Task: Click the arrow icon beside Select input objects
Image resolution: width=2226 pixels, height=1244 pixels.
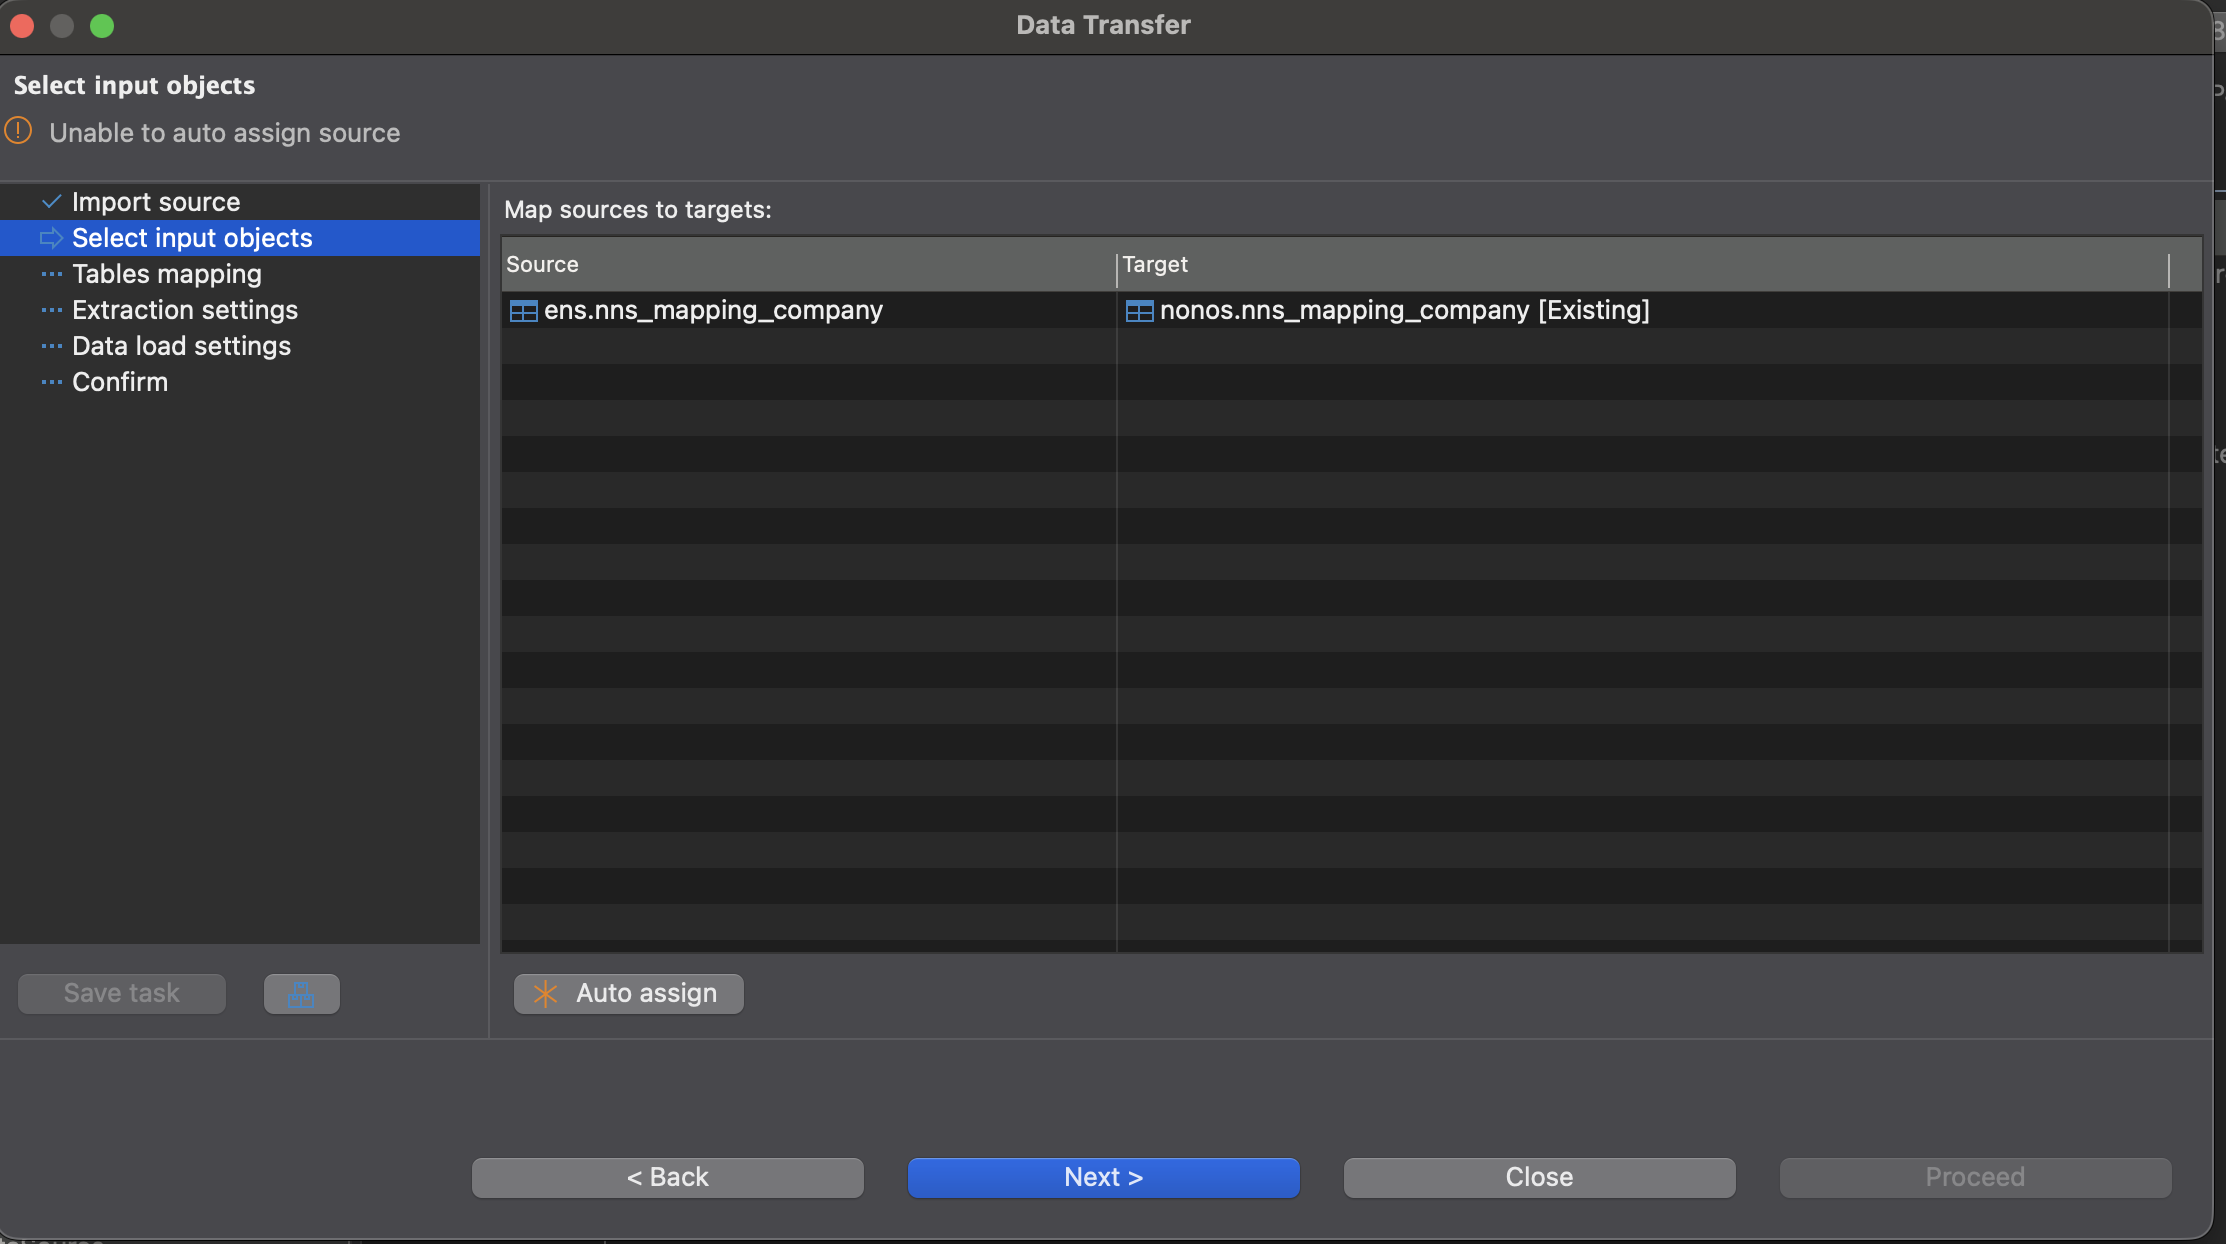Action: 51,238
